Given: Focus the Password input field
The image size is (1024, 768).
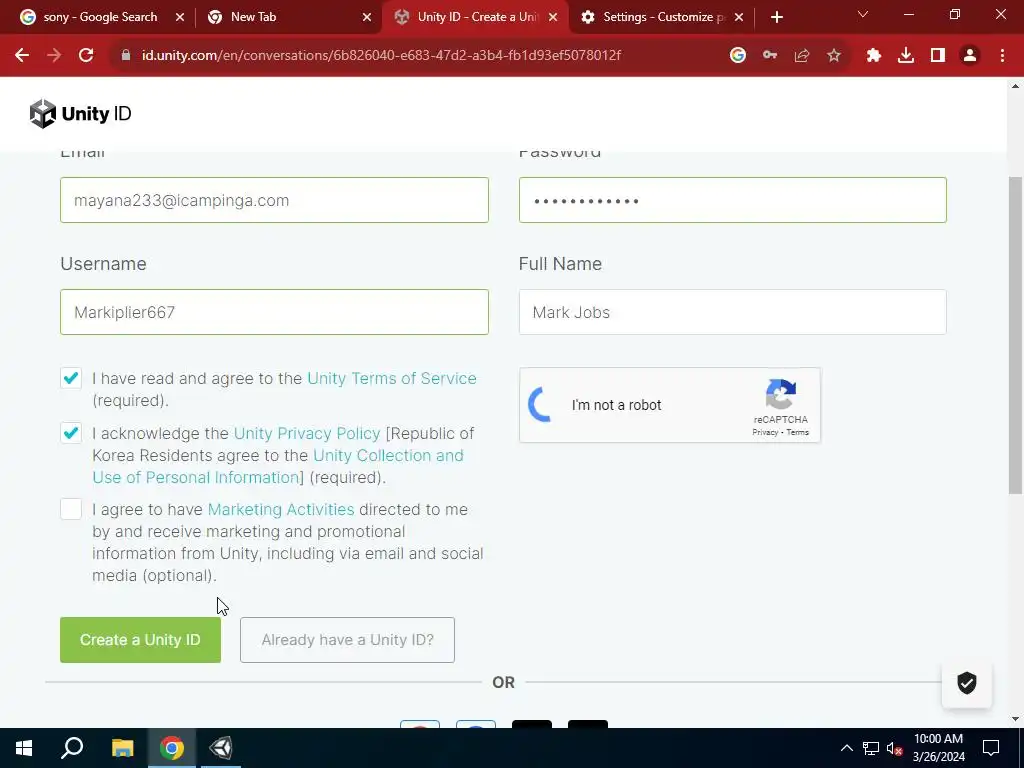Looking at the screenshot, I should (733, 200).
